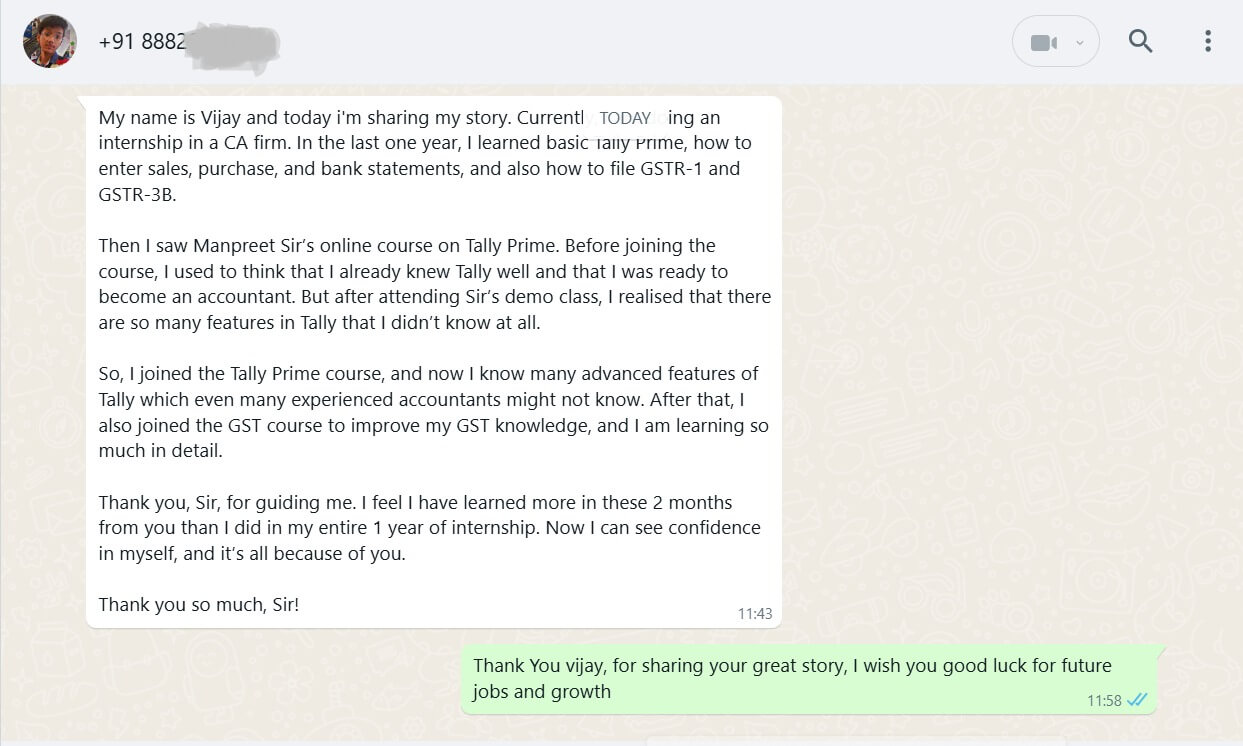Screen dimensions: 1243x746
Task: Open the chat search magnifier
Action: tap(1140, 41)
